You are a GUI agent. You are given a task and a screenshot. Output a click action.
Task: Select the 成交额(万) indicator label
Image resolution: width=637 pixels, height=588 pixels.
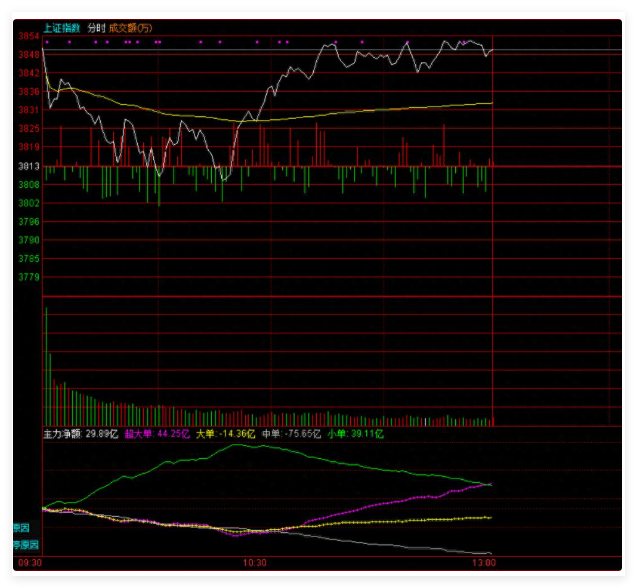(131, 28)
